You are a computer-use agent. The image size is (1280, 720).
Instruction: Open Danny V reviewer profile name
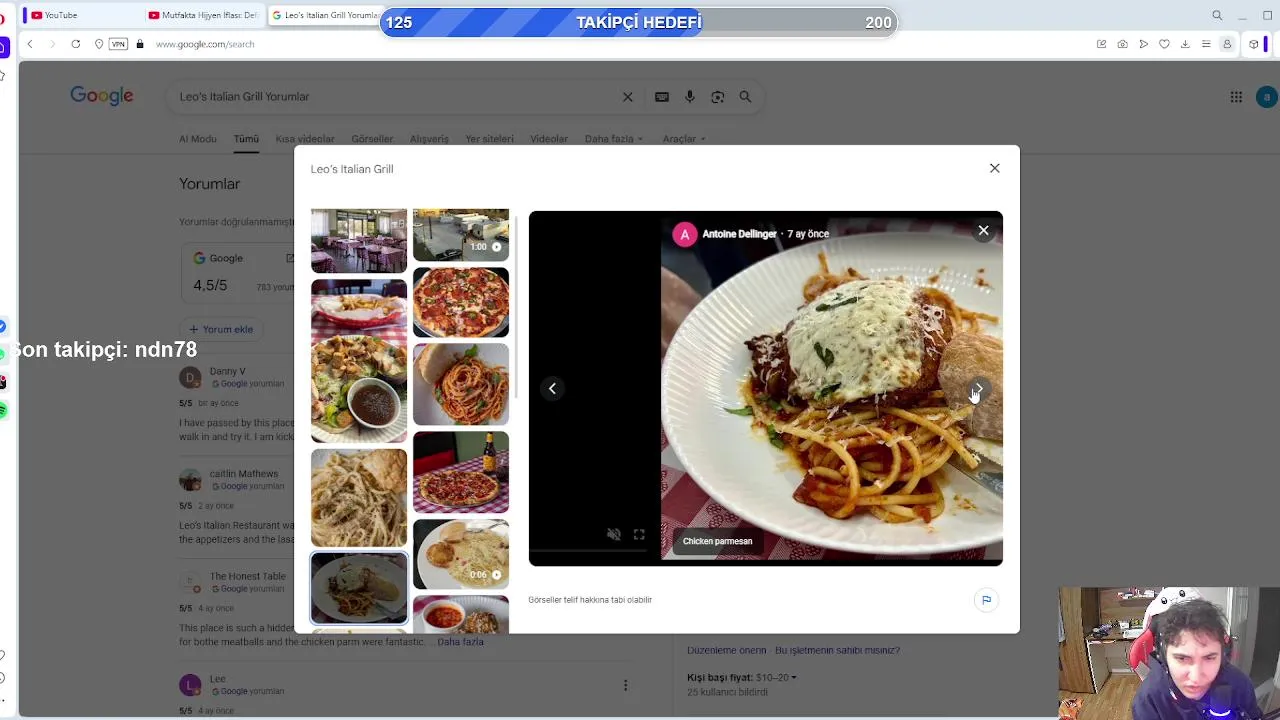coord(228,371)
